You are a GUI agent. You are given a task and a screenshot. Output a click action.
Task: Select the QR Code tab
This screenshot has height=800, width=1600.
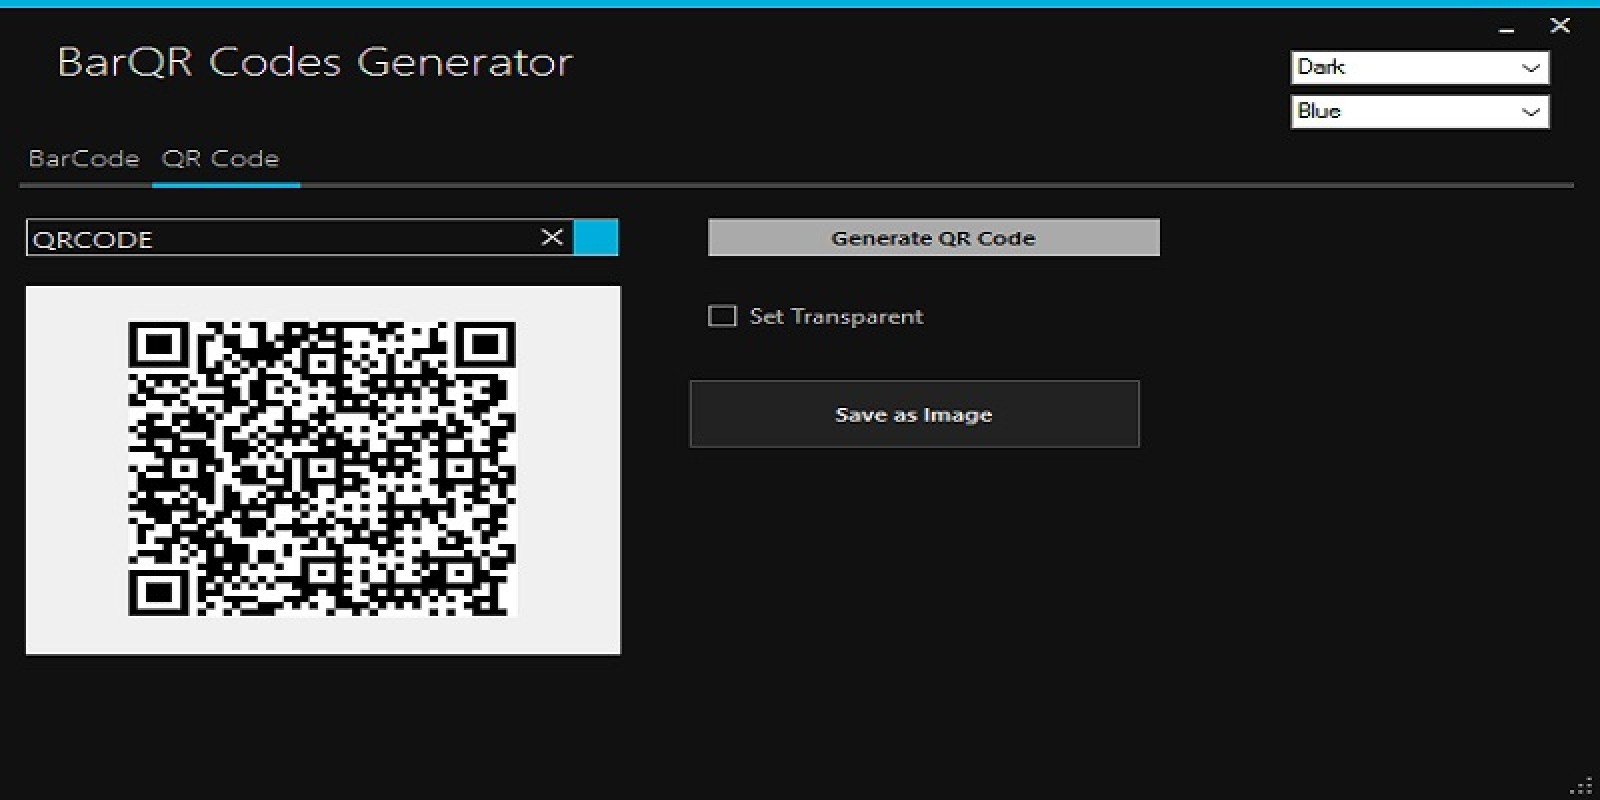tap(220, 159)
